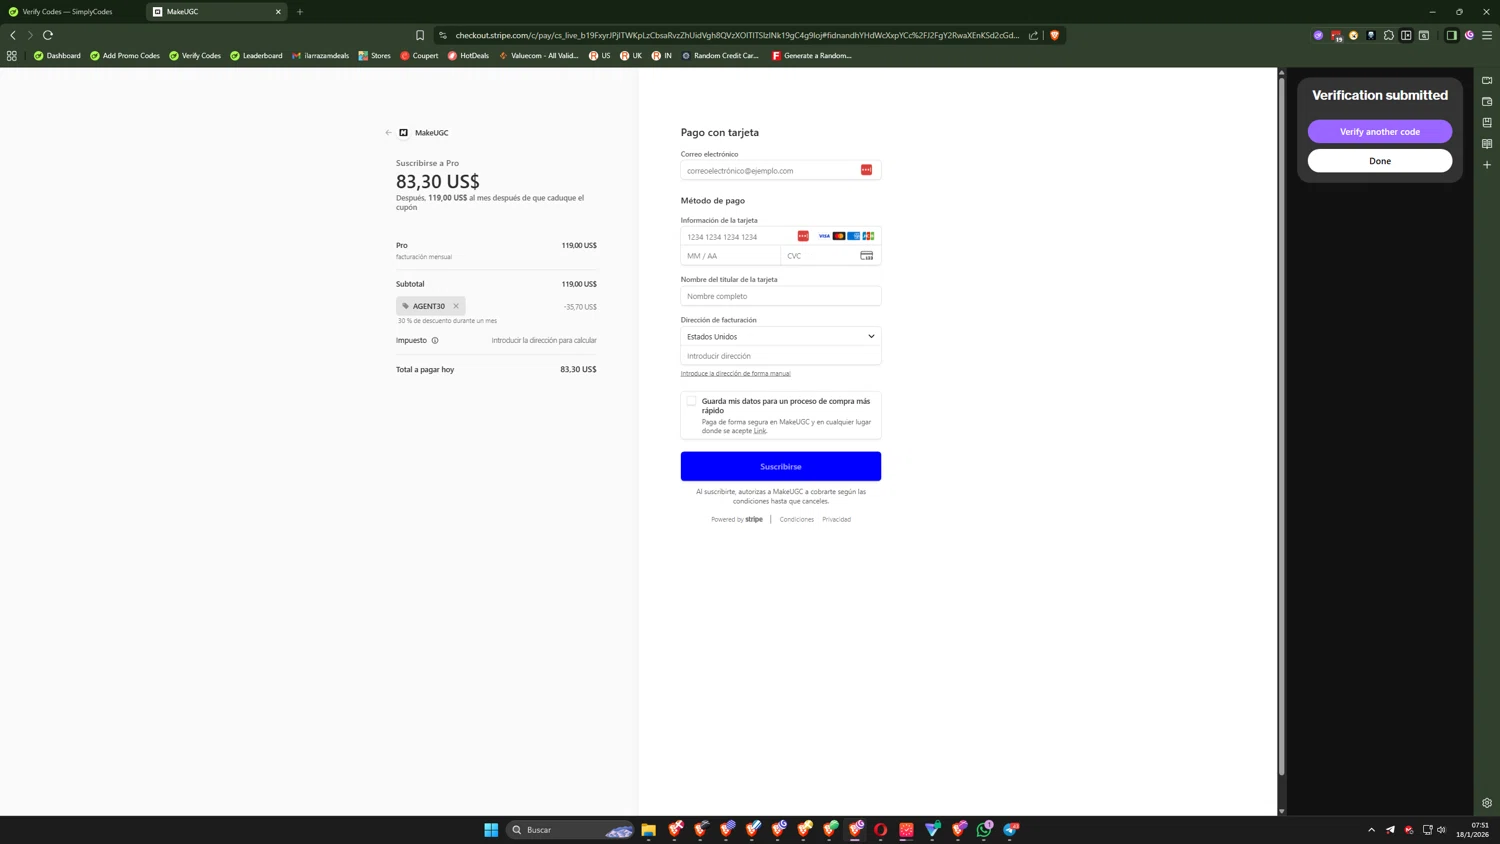Viewport: 1500px width, 844px height.
Task: Open Condiciones link in footer
Action: 796,520
